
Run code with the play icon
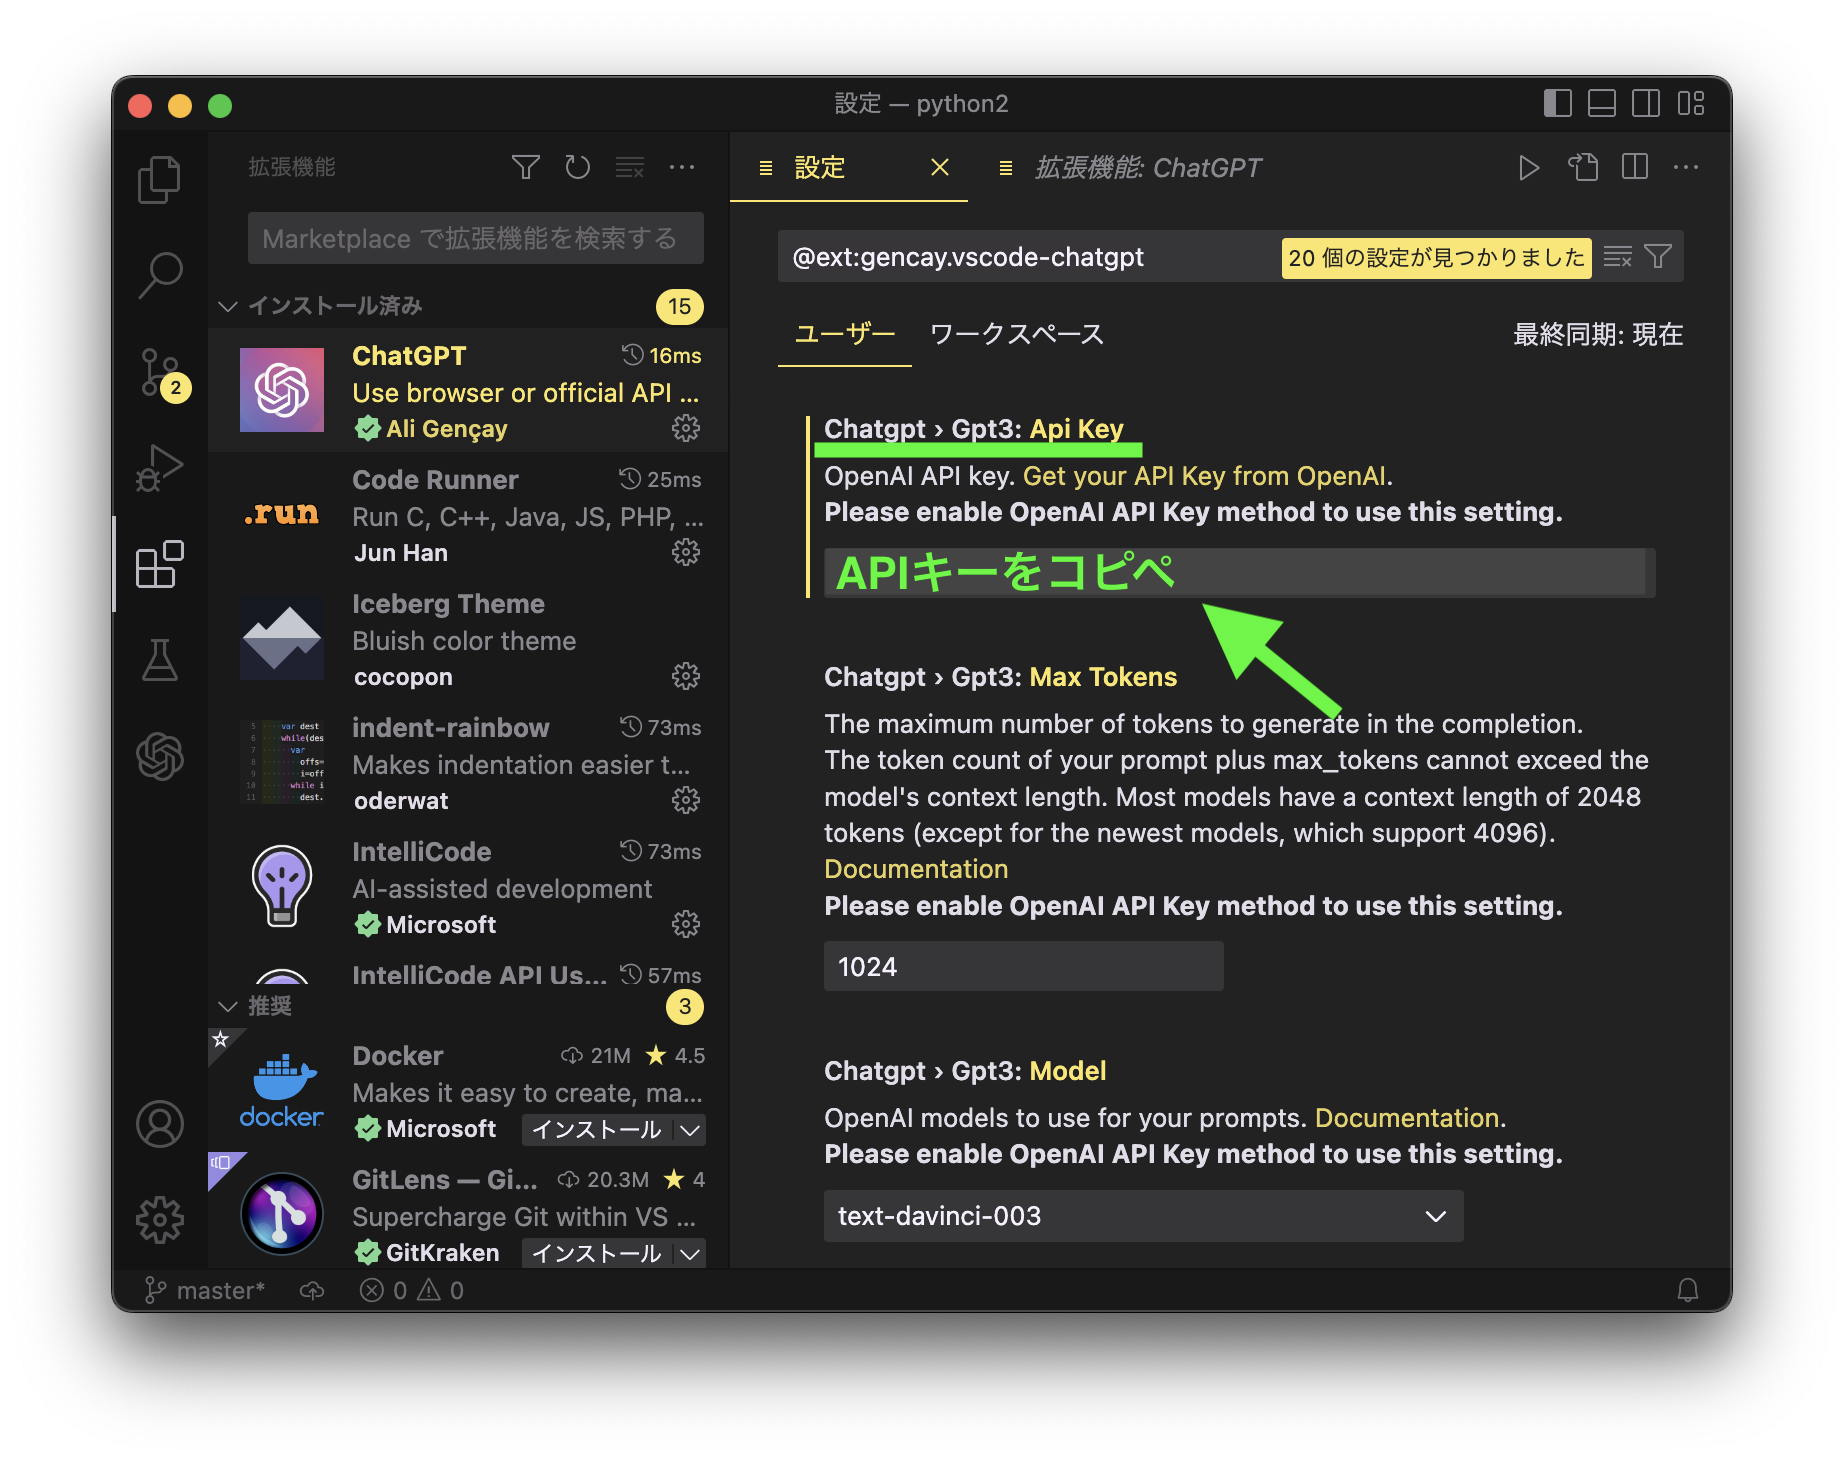click(1529, 167)
